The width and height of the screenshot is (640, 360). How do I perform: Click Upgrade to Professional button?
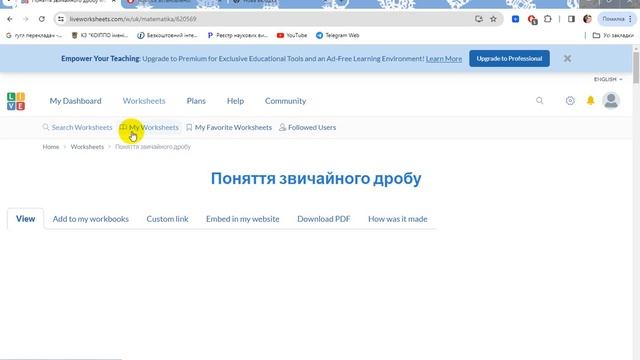tap(509, 58)
